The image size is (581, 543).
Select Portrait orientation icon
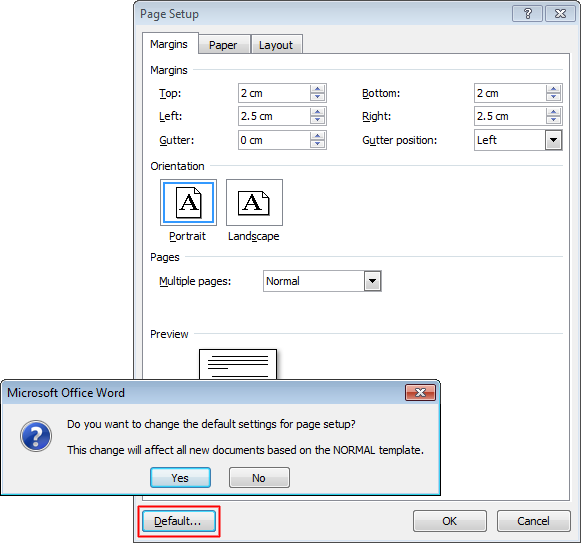[188, 202]
